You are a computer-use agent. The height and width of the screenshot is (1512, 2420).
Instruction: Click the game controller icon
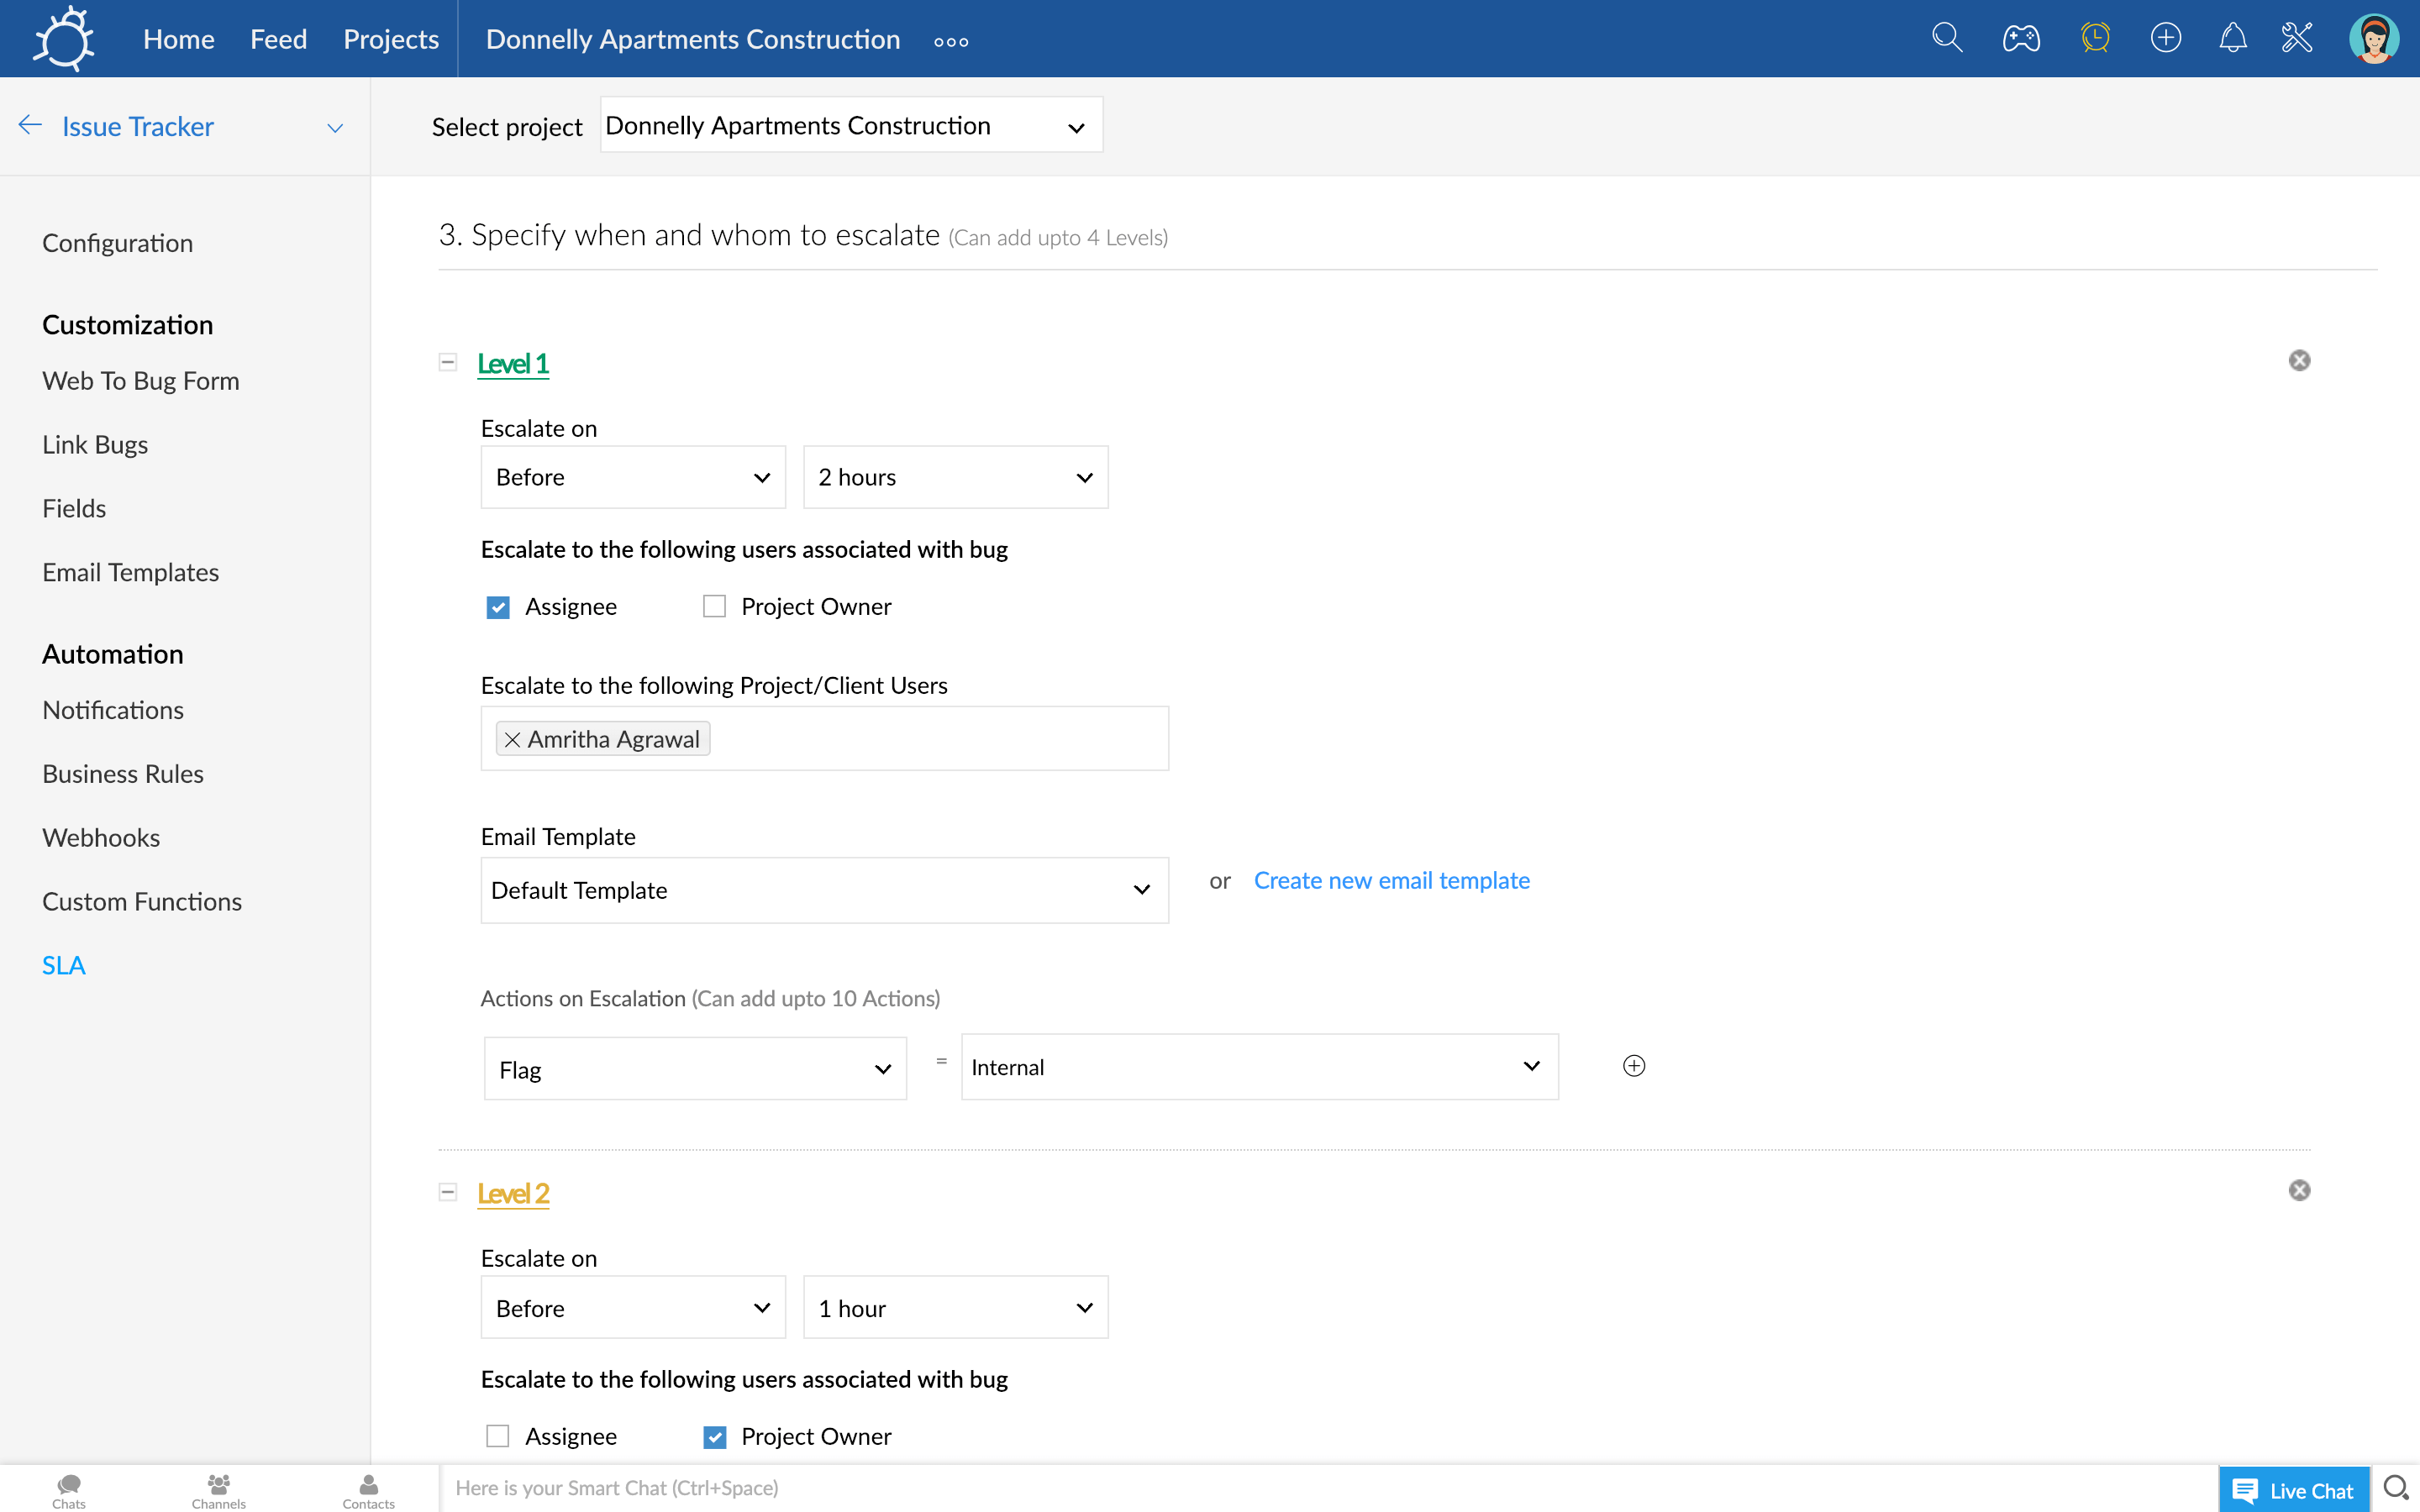(2021, 38)
